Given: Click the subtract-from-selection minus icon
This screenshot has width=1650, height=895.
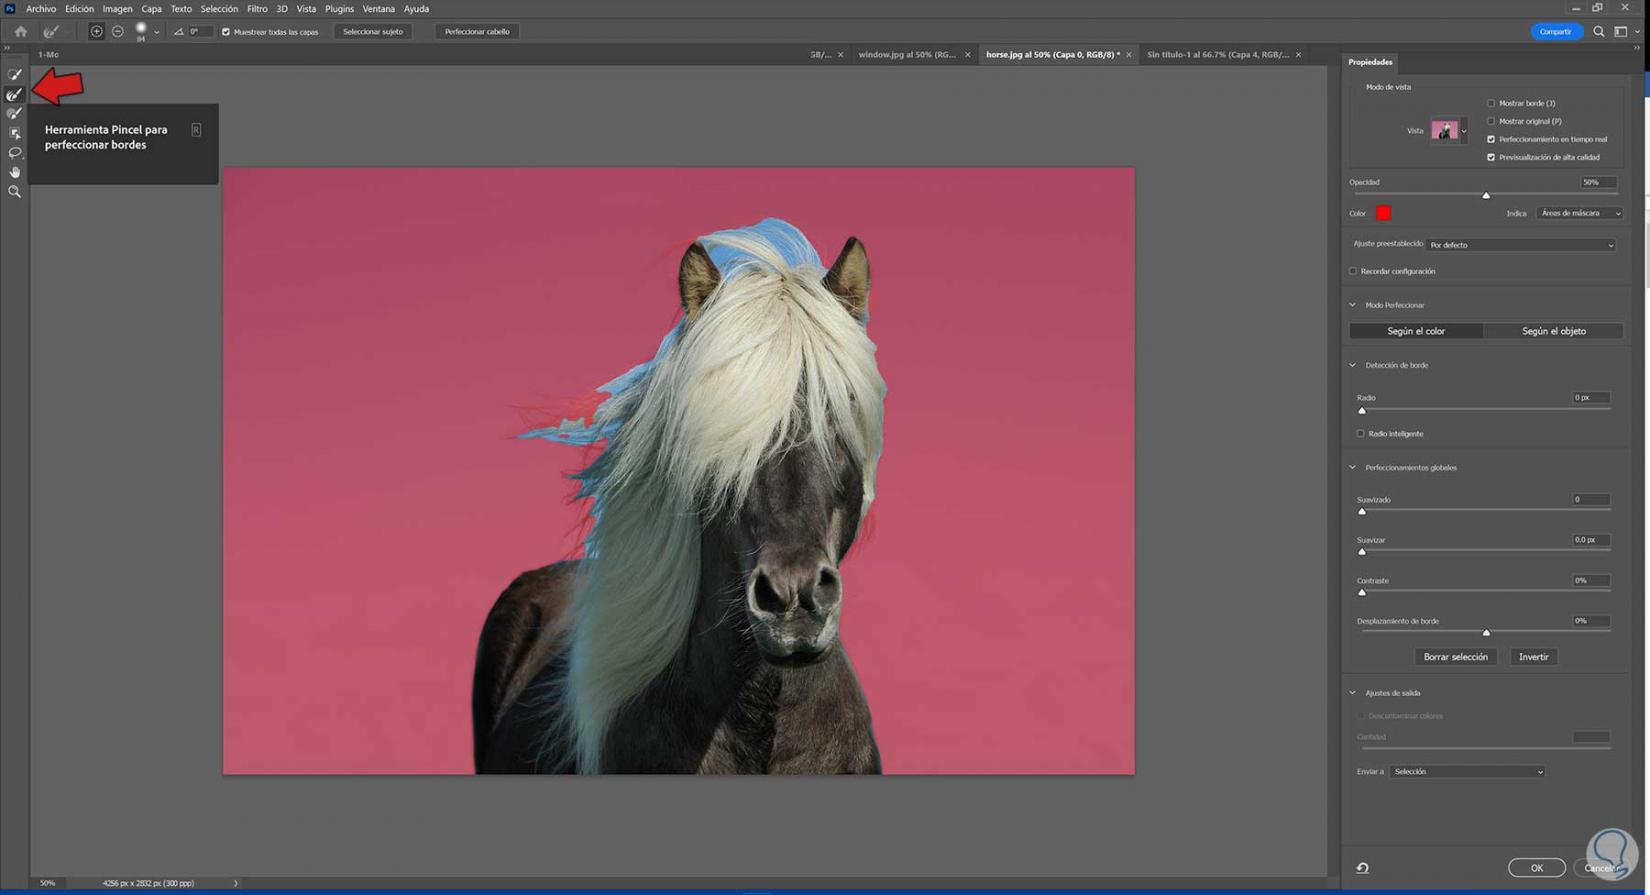Looking at the screenshot, I should click(118, 32).
